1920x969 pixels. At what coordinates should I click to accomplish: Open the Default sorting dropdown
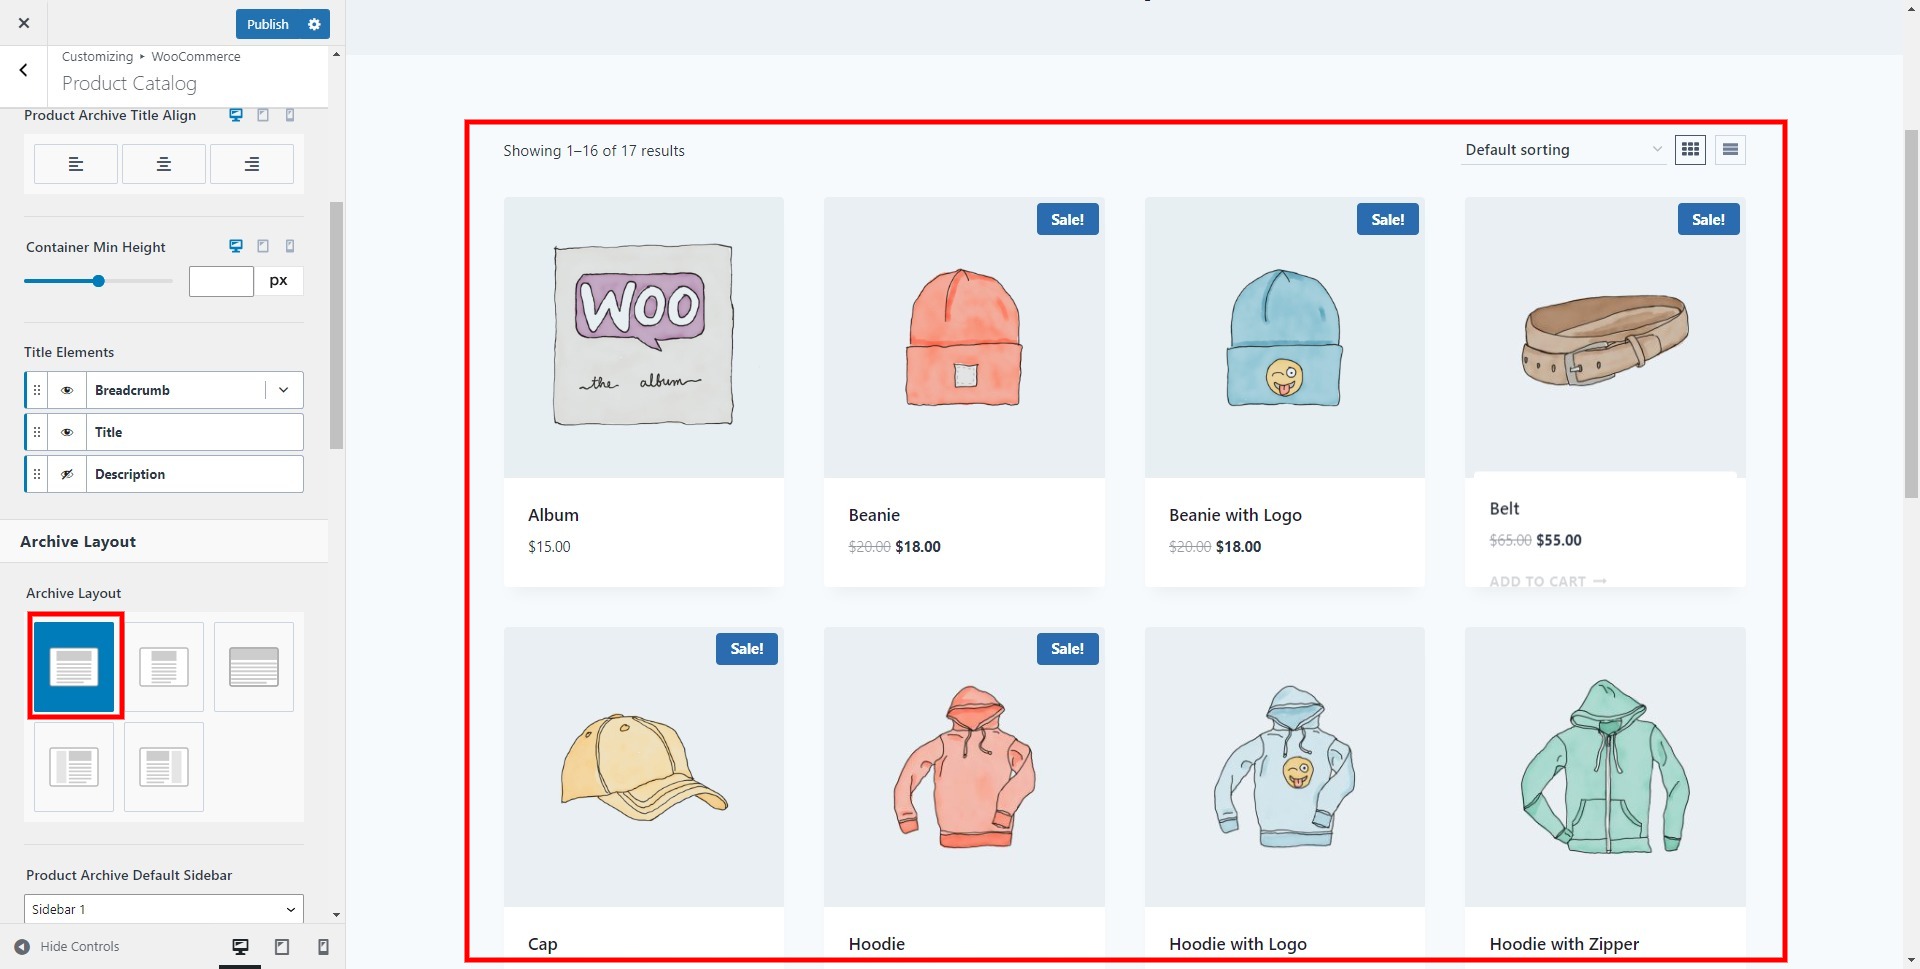pyautogui.click(x=1562, y=149)
